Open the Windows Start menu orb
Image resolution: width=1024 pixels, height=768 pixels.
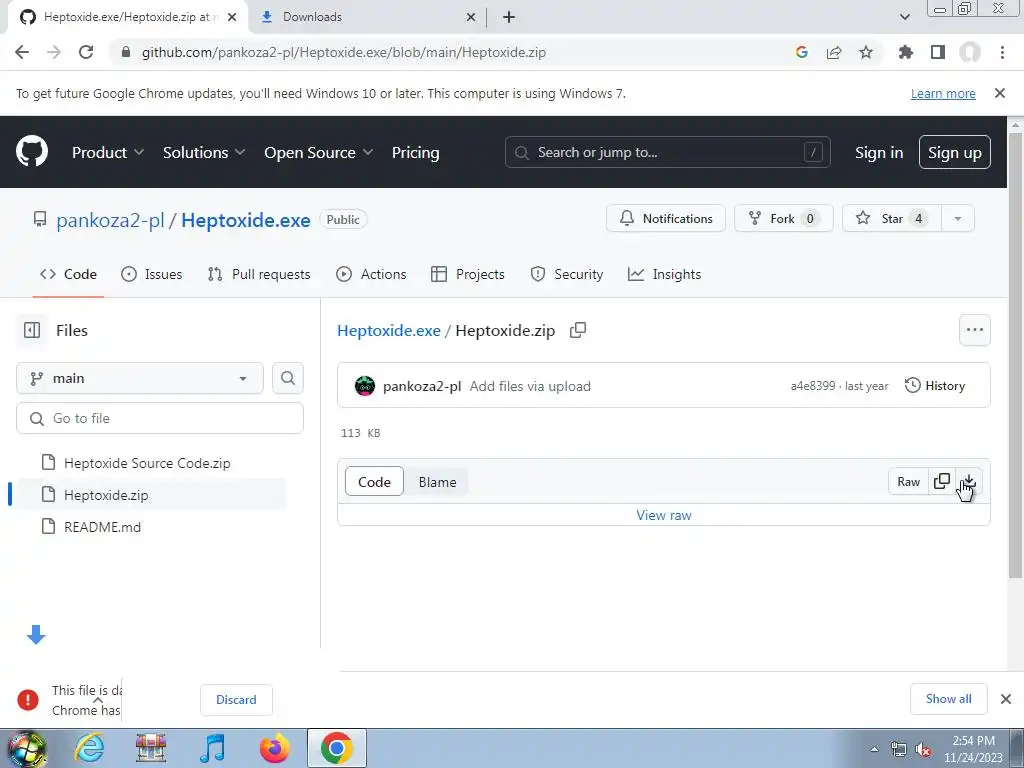[27, 749]
